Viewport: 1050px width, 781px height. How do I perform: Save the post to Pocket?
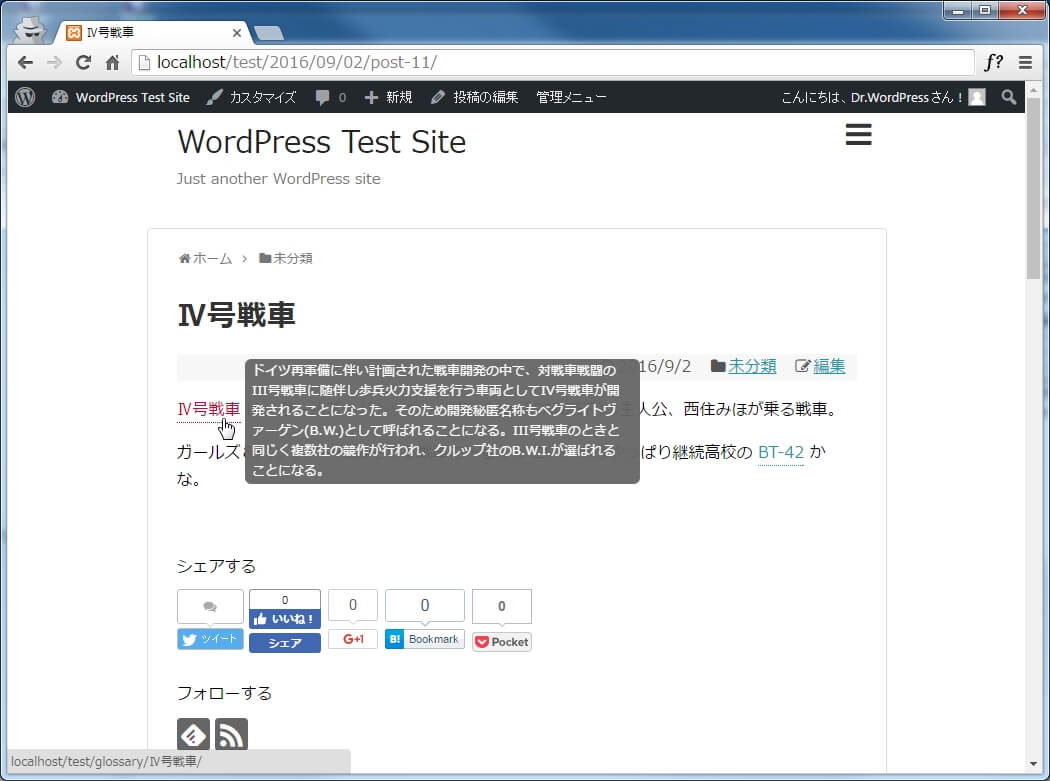pos(502,642)
